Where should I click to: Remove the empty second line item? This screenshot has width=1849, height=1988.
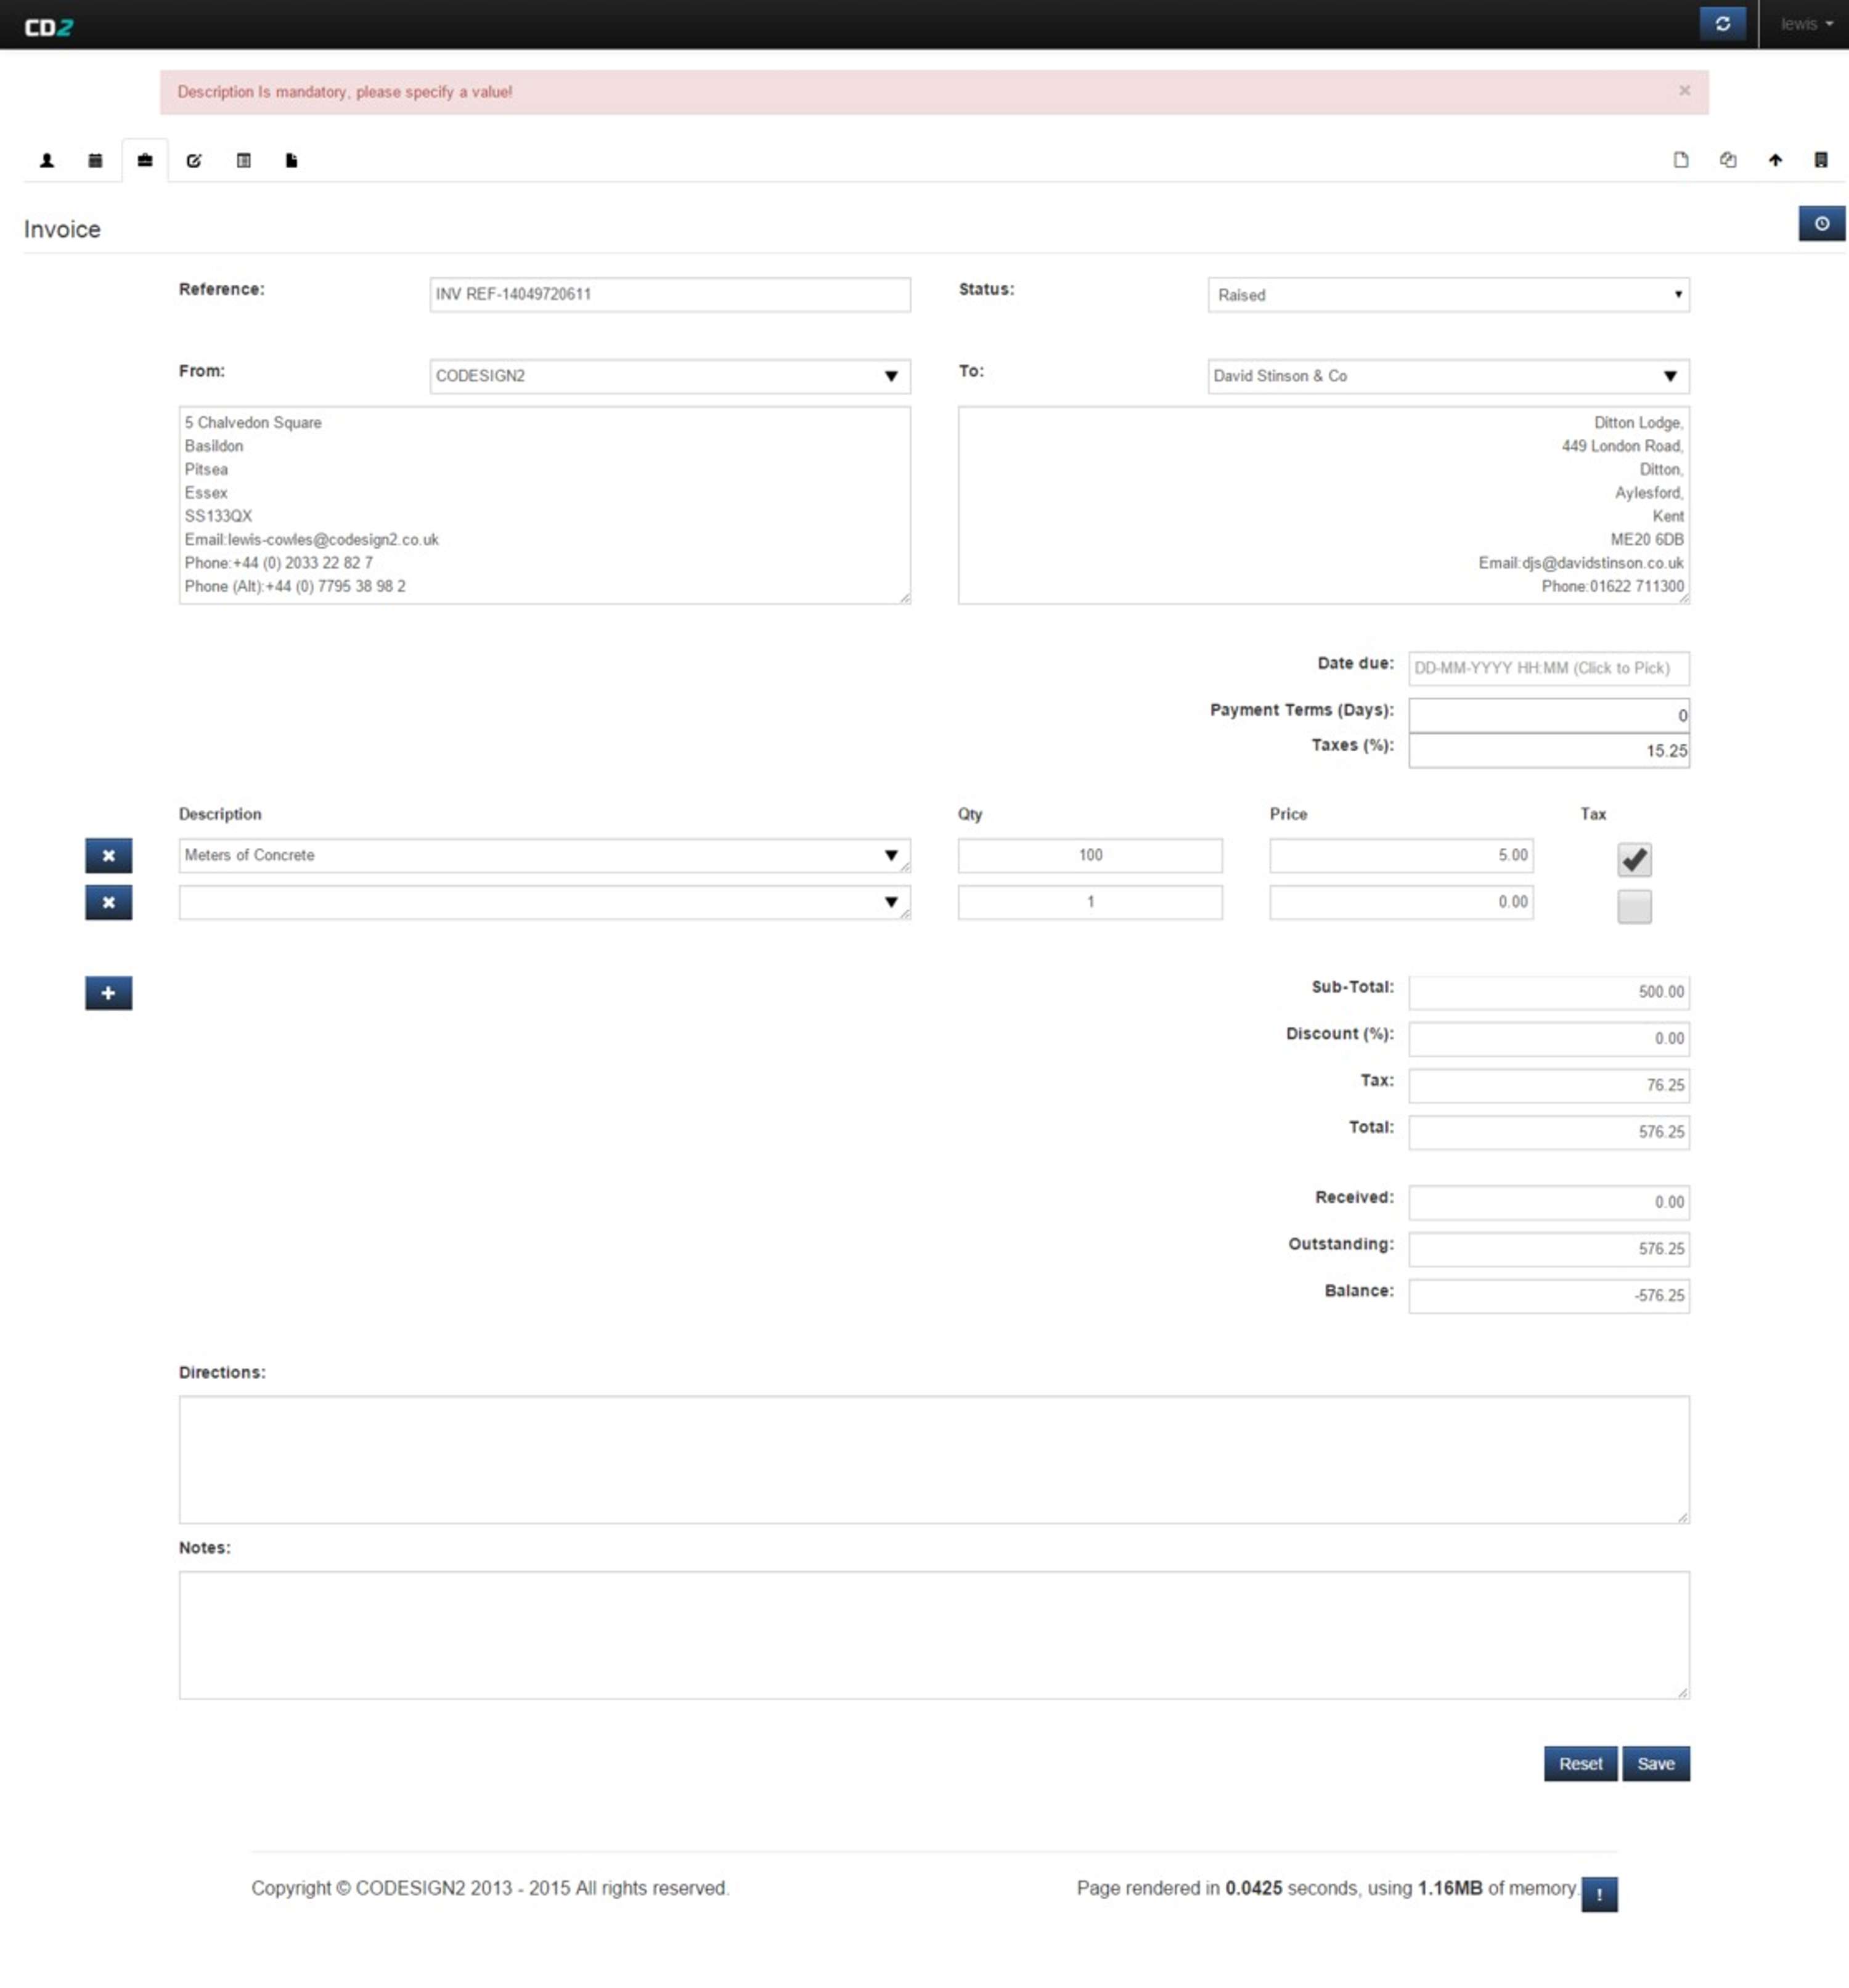pyautogui.click(x=108, y=903)
